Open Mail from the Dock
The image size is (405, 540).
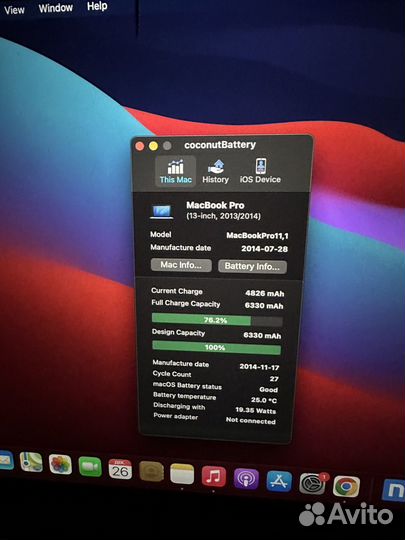coord(6,460)
